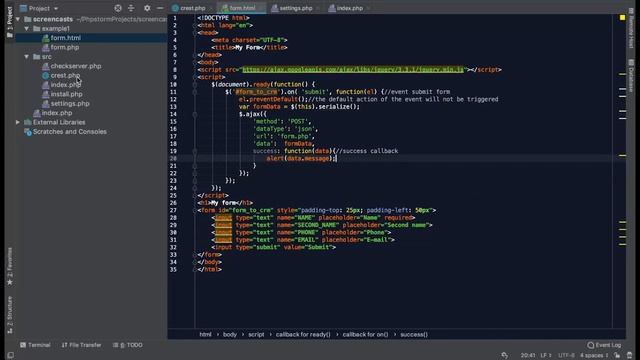Expand External Libraries node
The height and width of the screenshot is (360, 640).
(18, 122)
